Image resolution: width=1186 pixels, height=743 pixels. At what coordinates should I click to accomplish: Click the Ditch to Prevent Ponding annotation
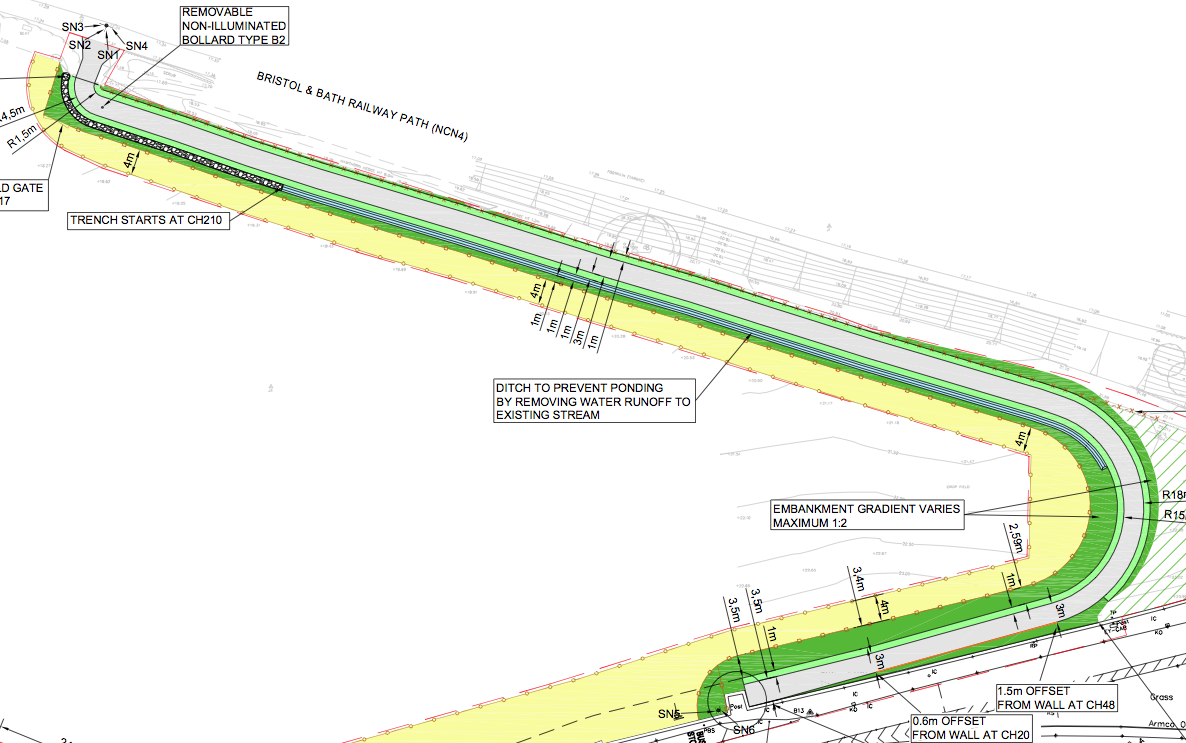click(592, 401)
